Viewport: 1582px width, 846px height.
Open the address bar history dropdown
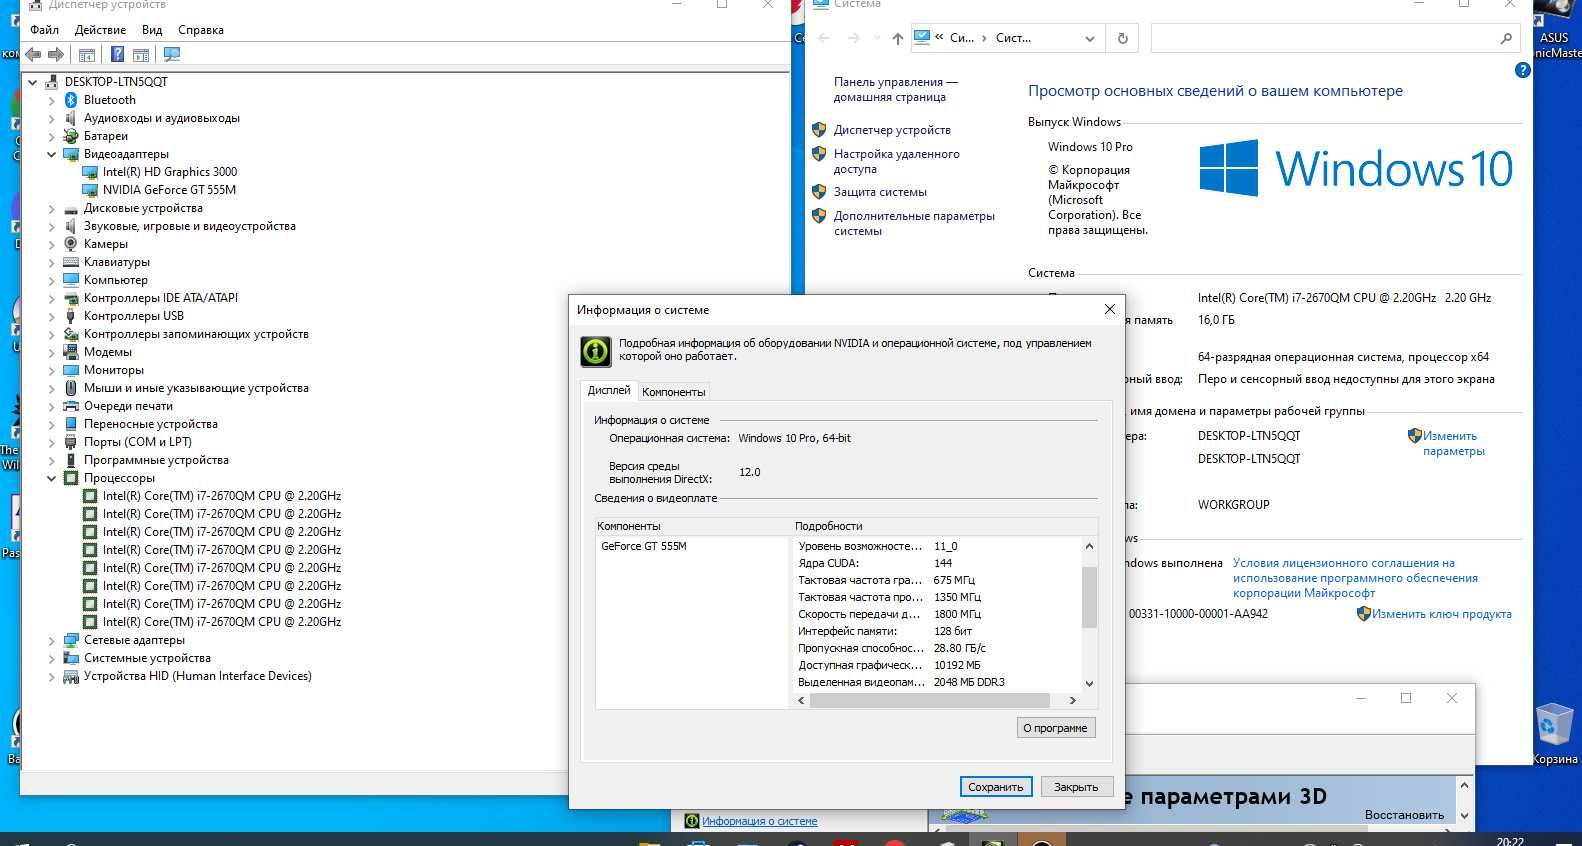point(1090,38)
